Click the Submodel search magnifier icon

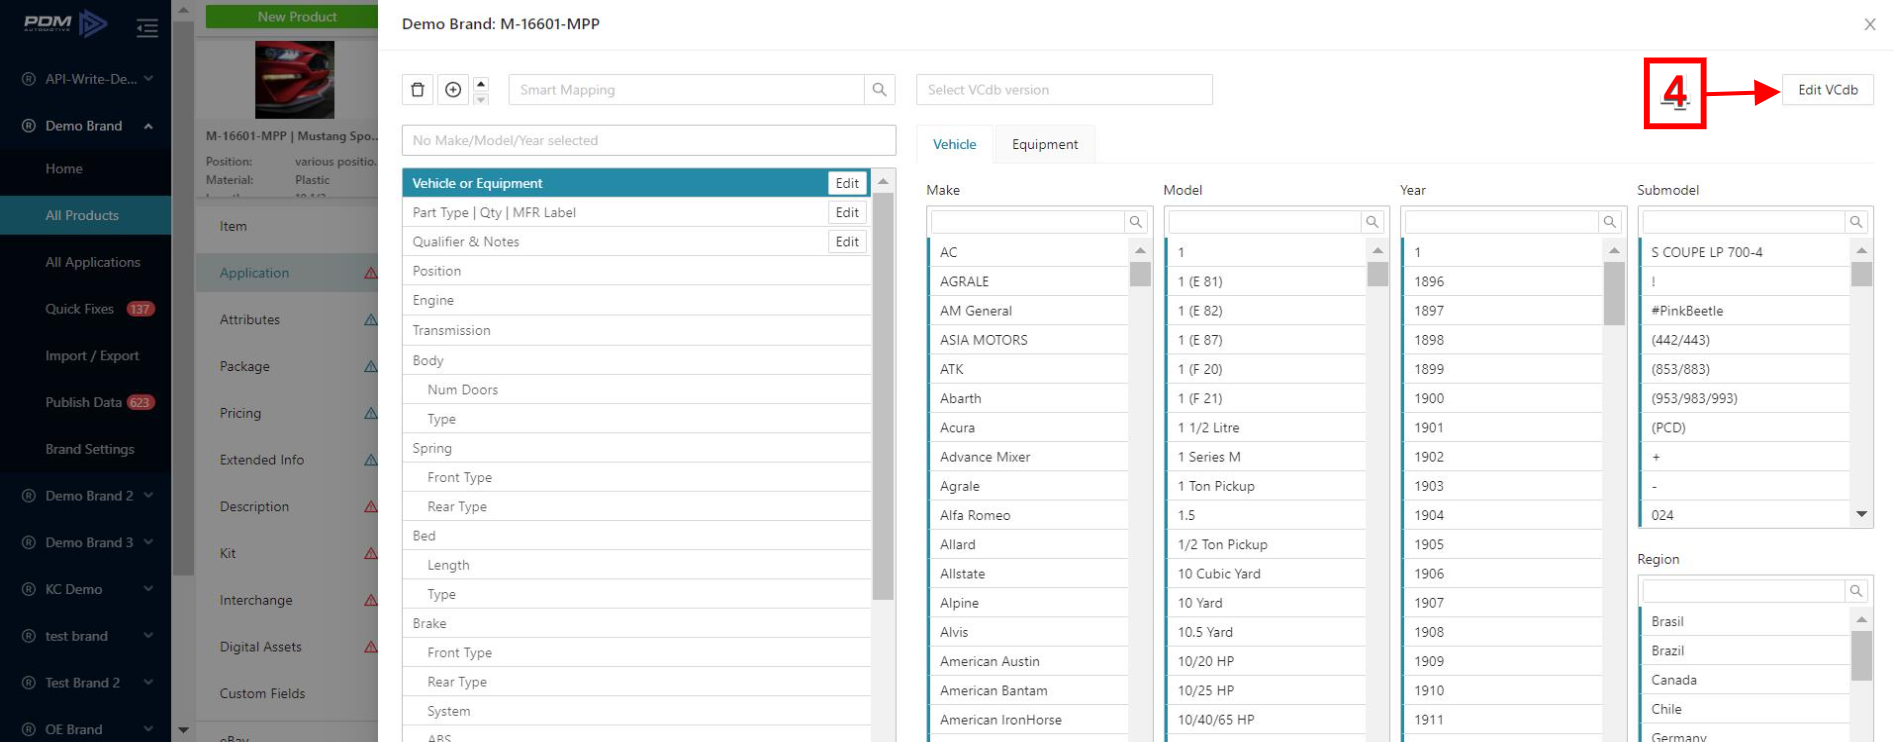tap(1856, 222)
